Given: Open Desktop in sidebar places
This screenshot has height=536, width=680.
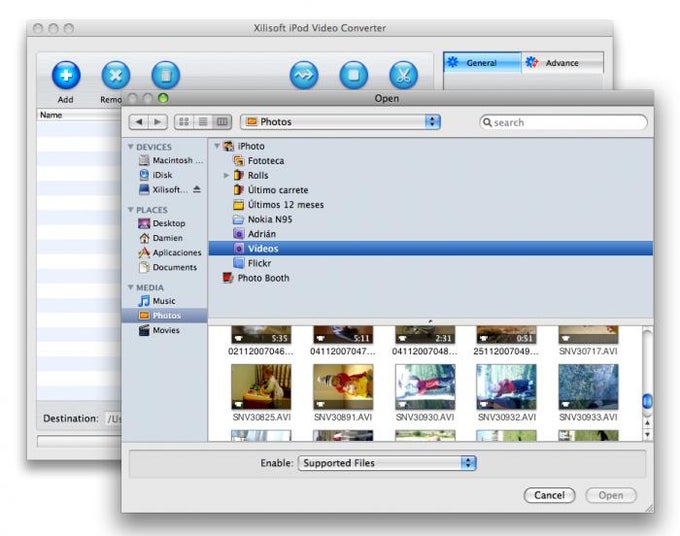Looking at the screenshot, I should click(161, 223).
